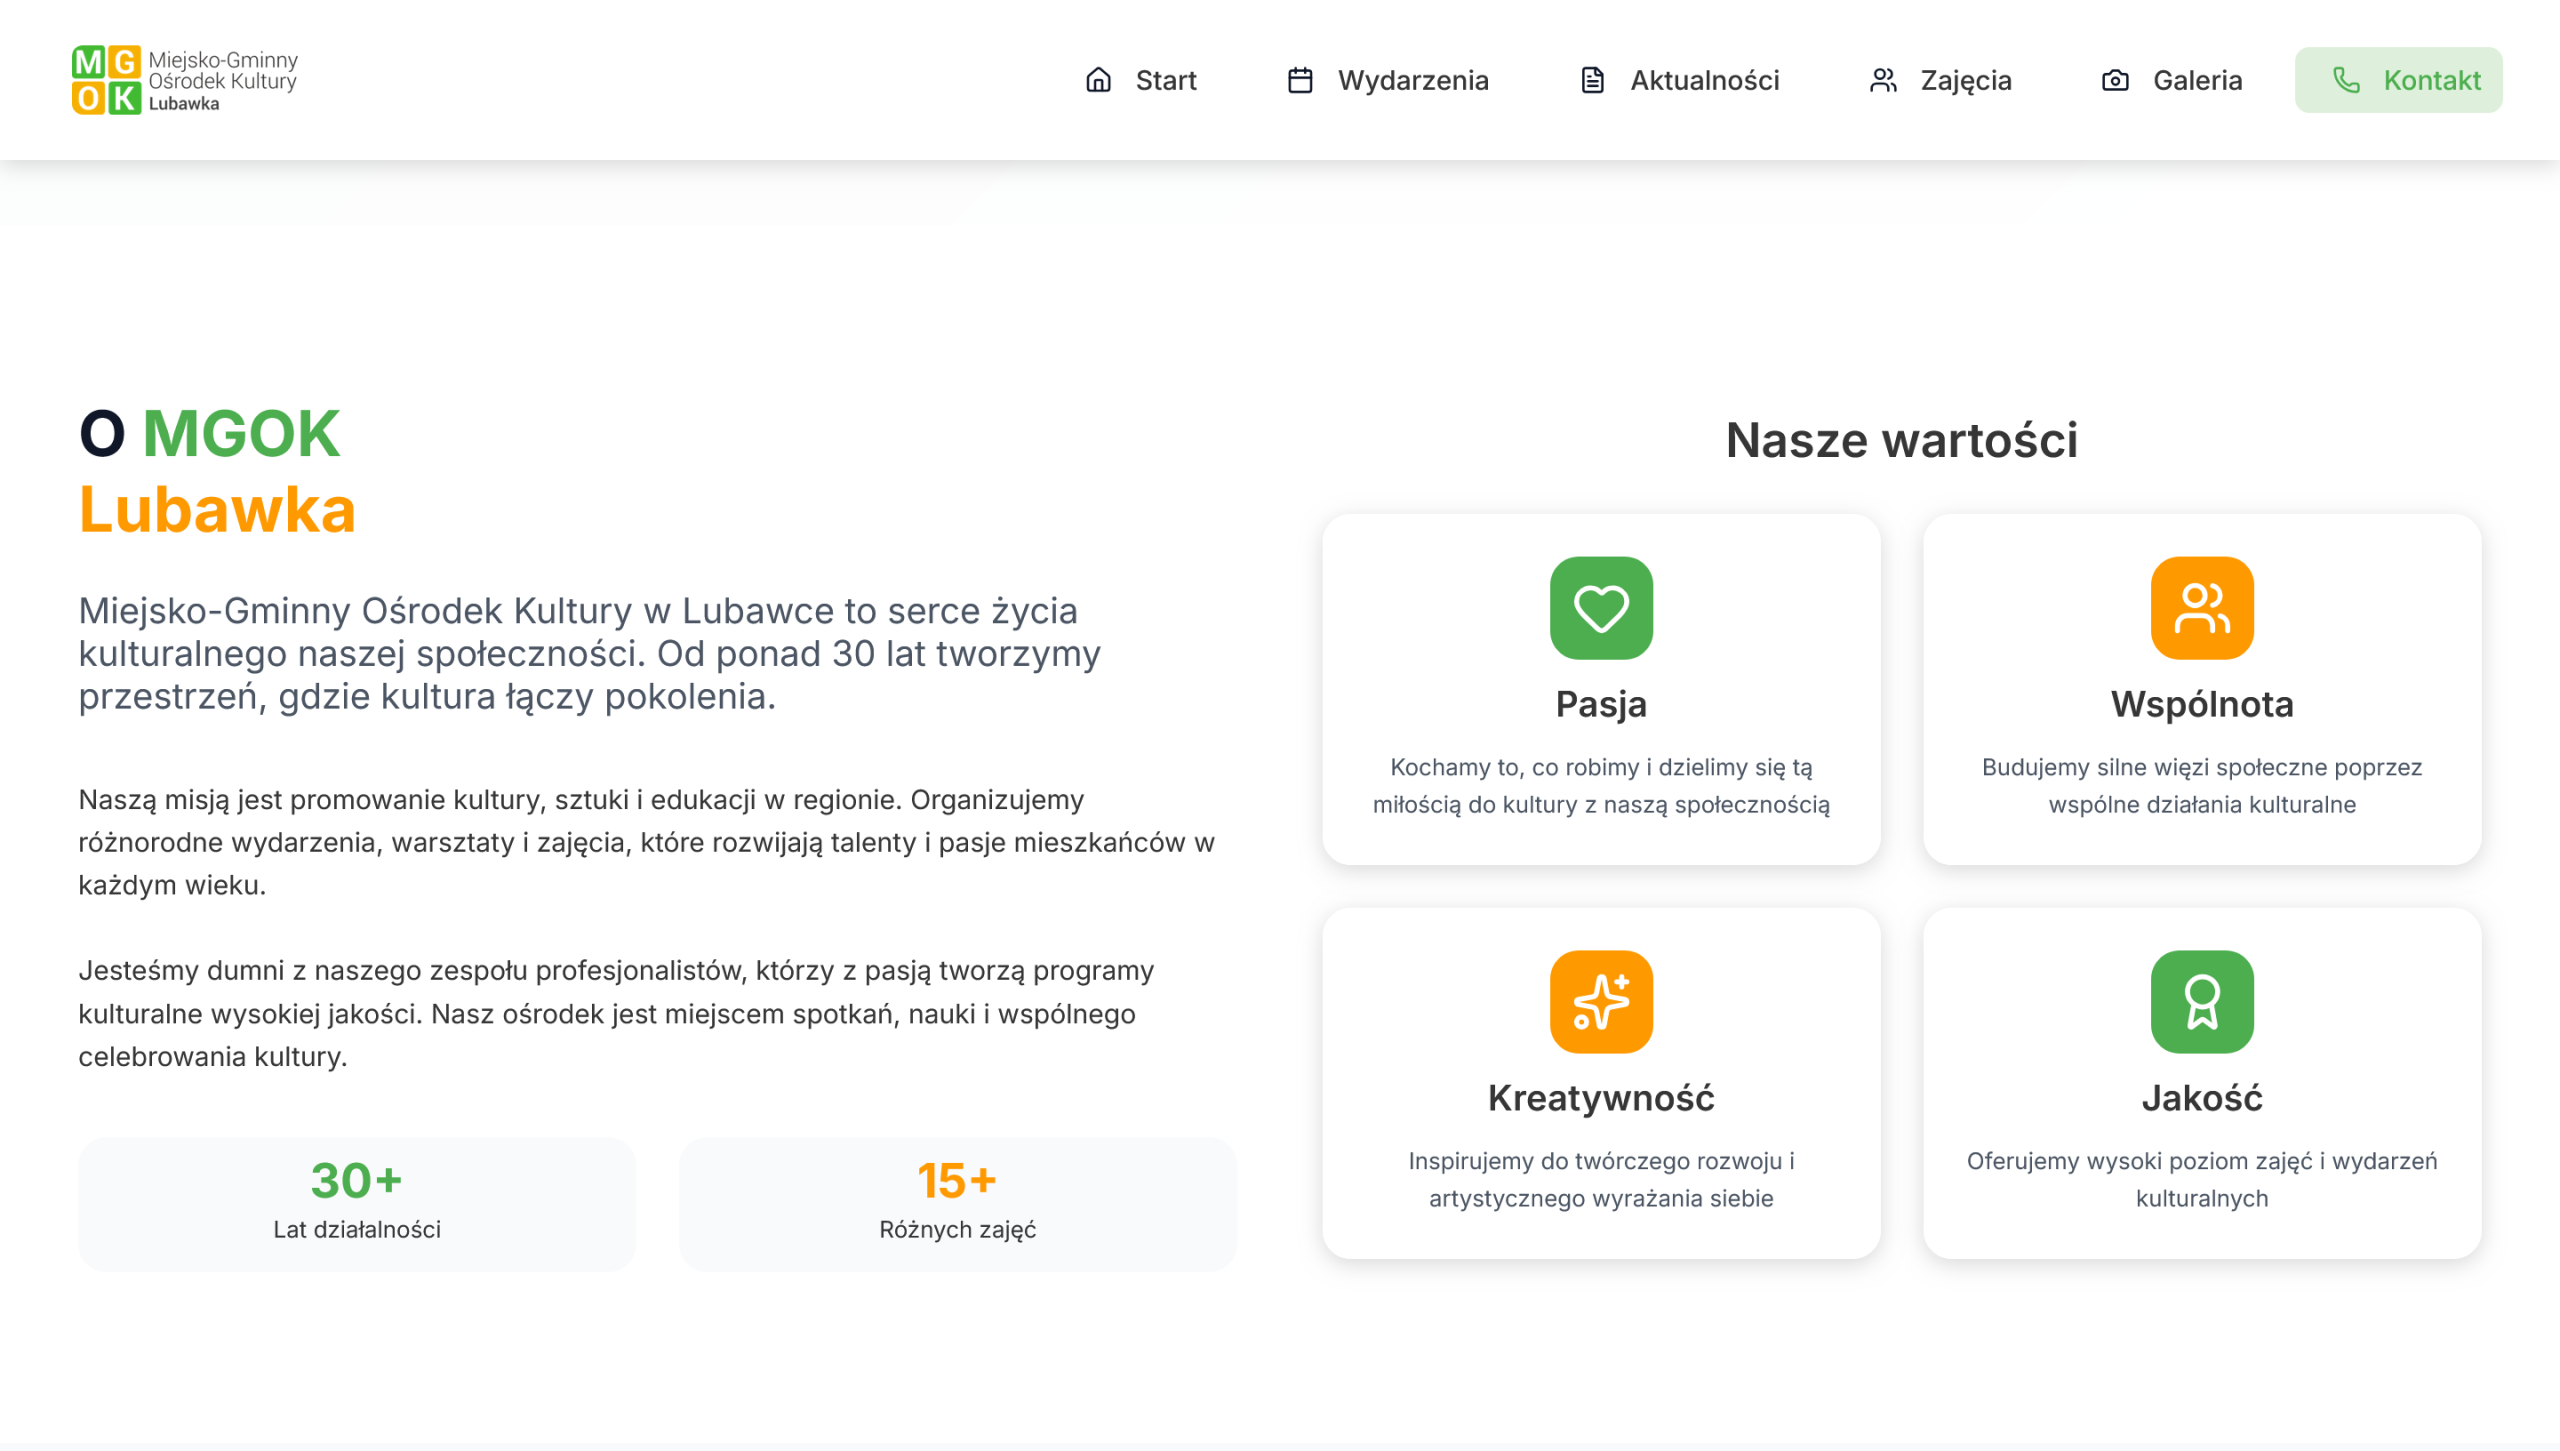Click the document icon beside Aktualności

pos(1592,80)
